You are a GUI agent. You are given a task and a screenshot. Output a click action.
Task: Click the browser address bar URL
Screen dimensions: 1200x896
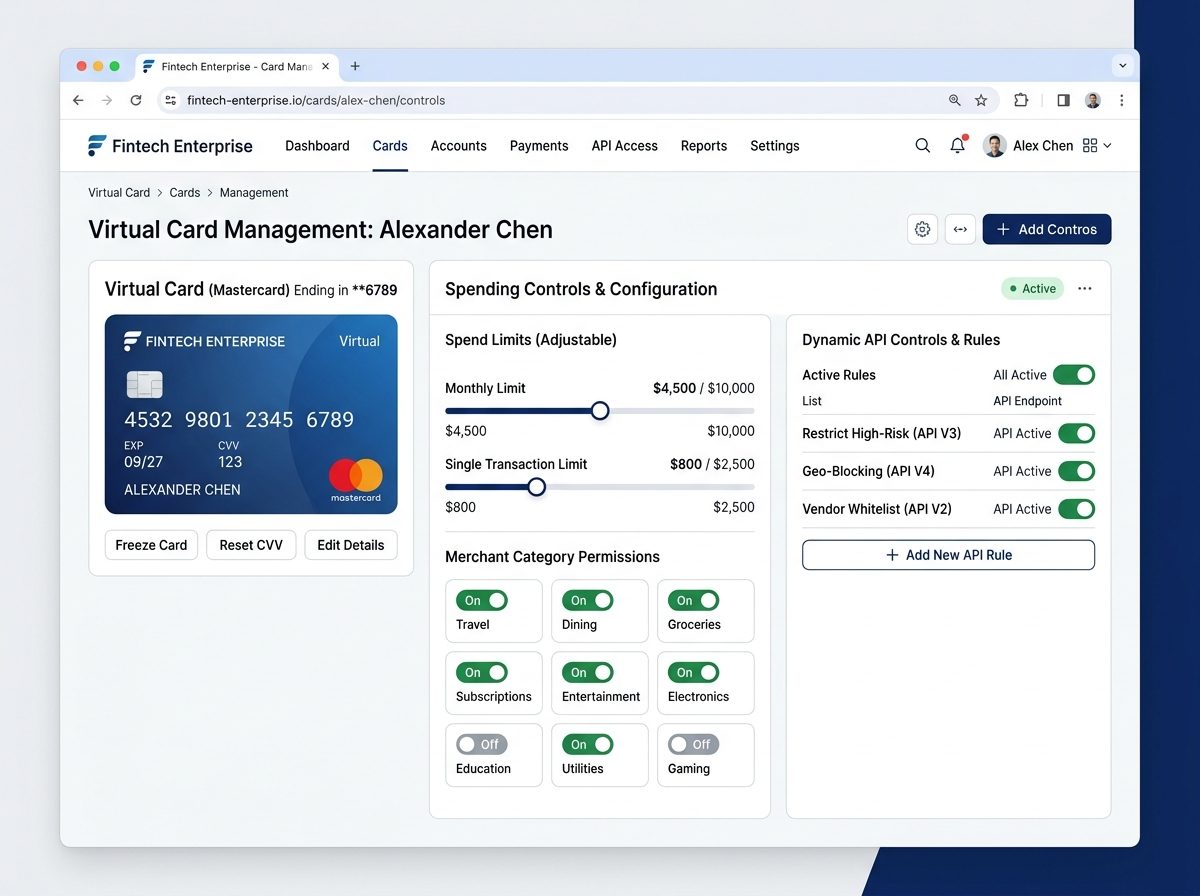(316, 100)
